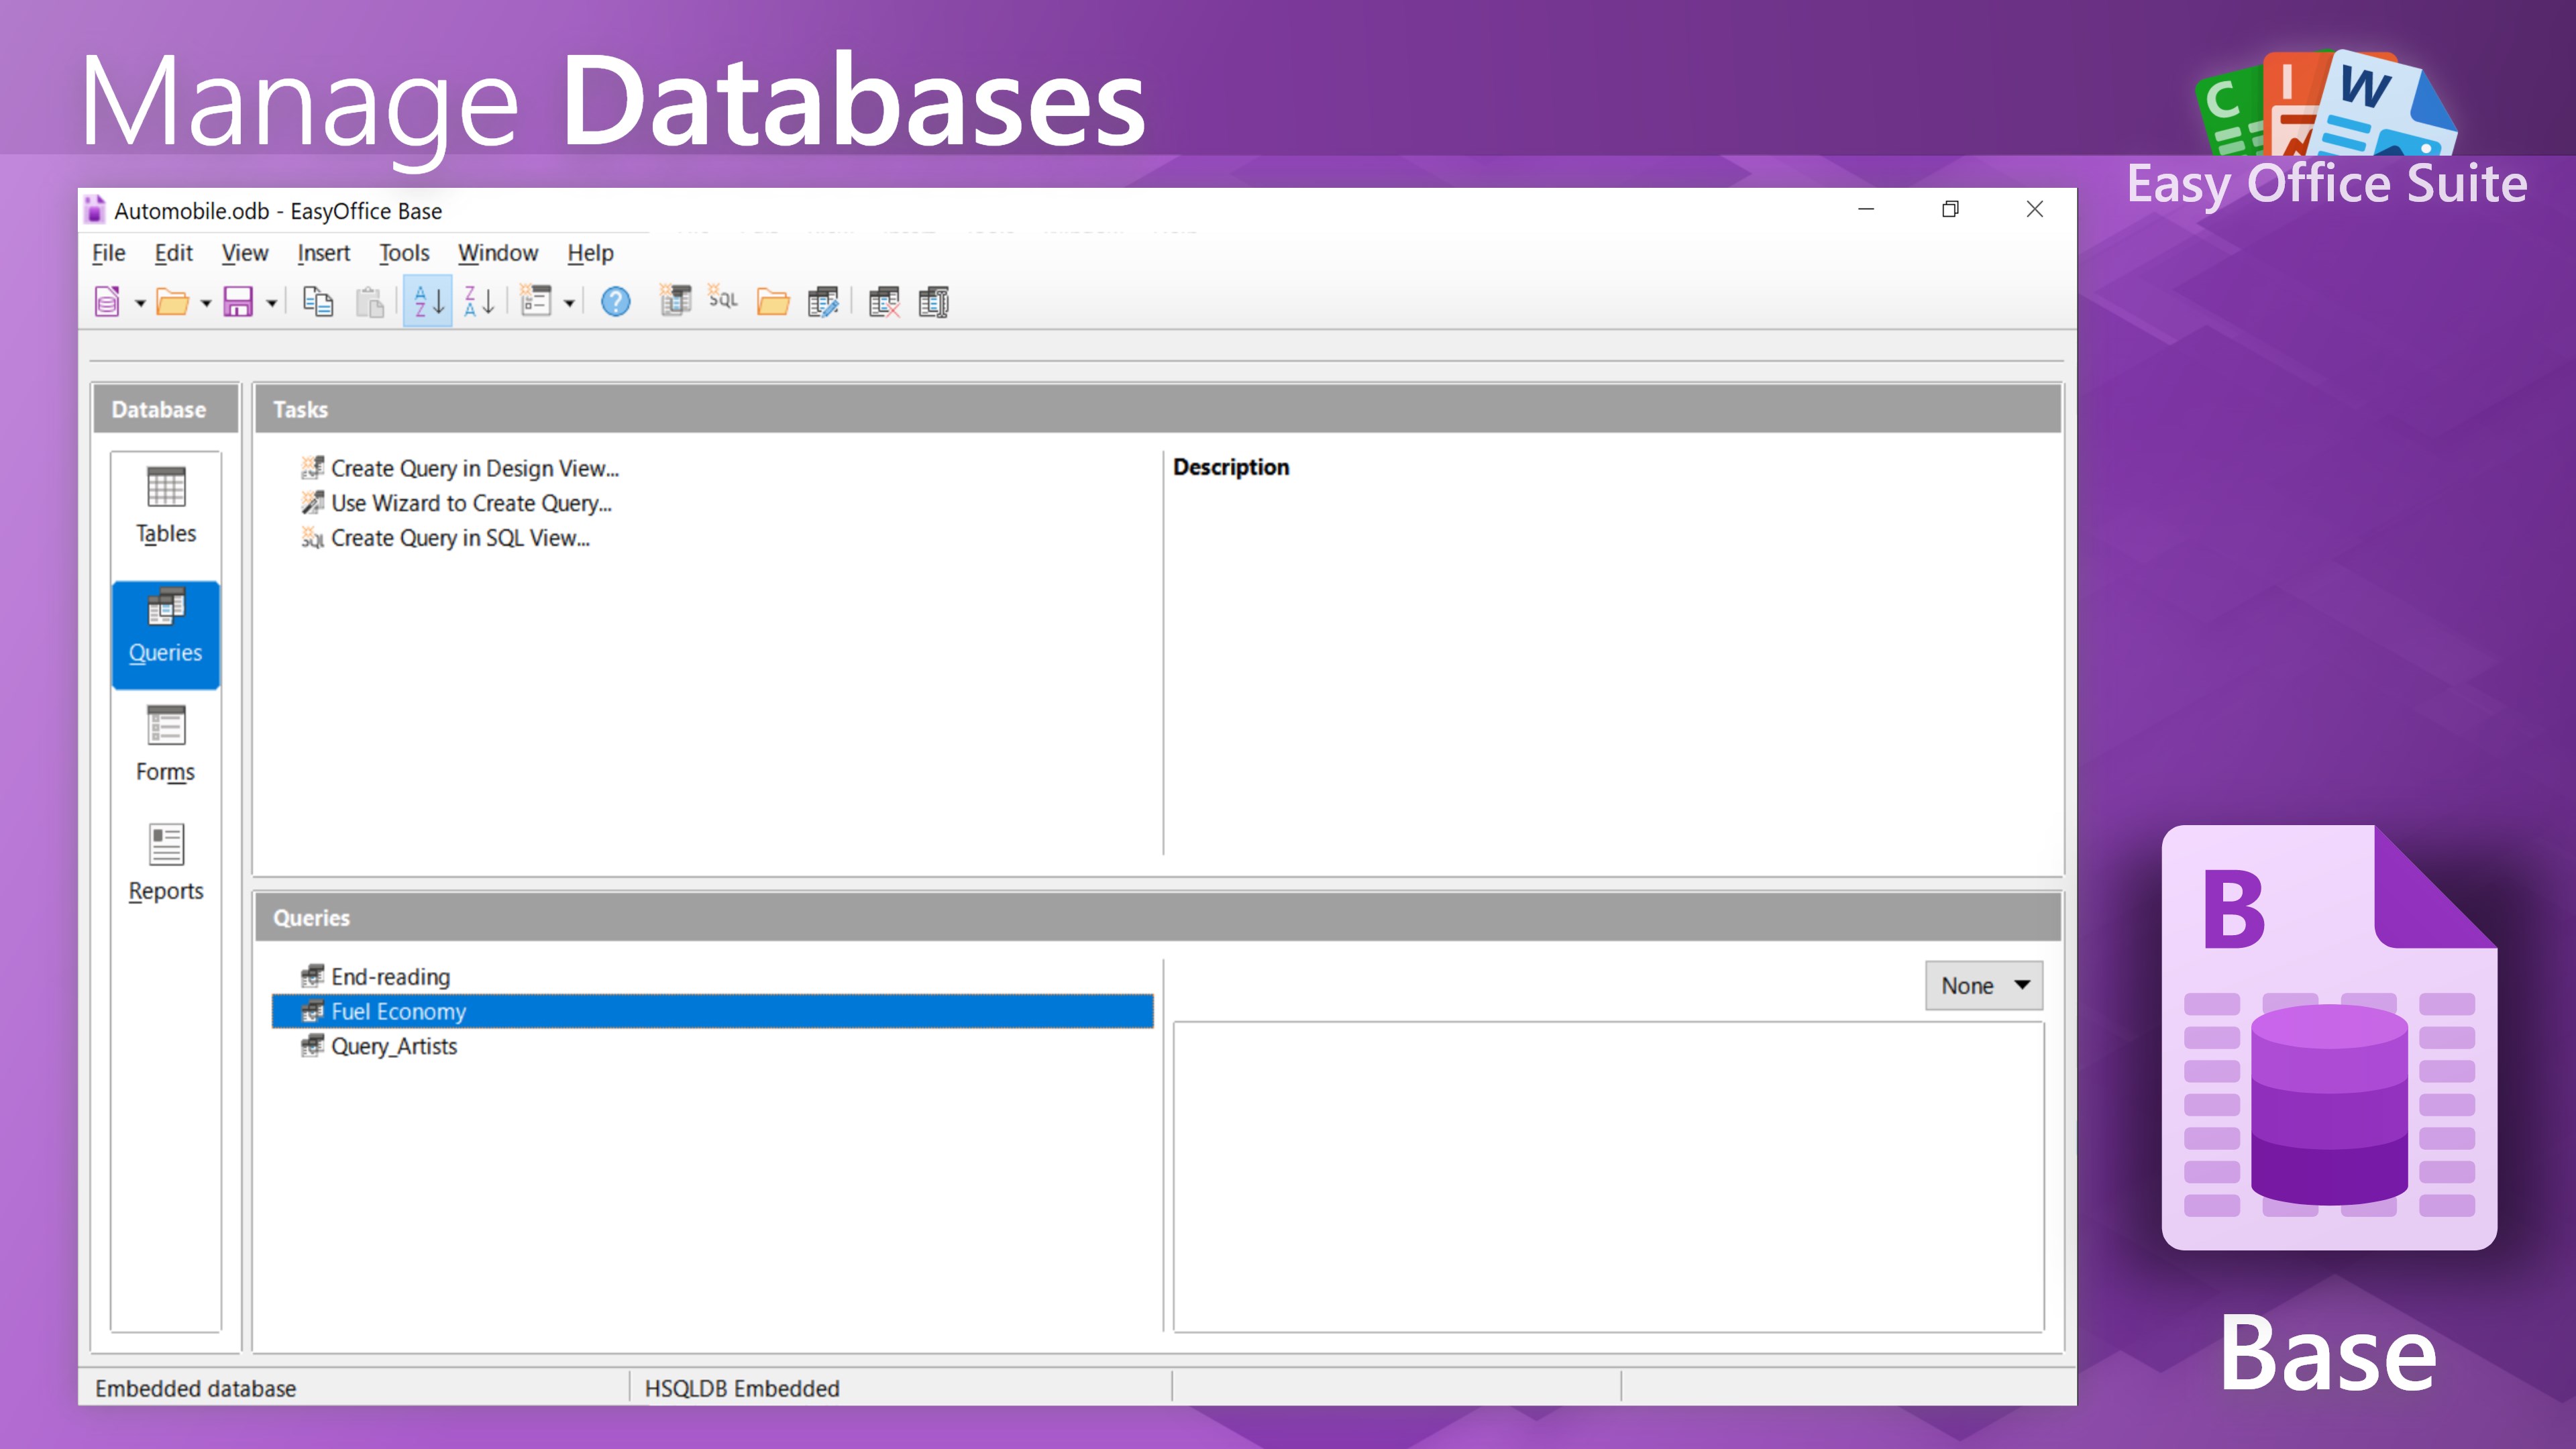Viewport: 2576px width, 1449px height.
Task: Open the None preview dropdown
Action: (x=1983, y=985)
